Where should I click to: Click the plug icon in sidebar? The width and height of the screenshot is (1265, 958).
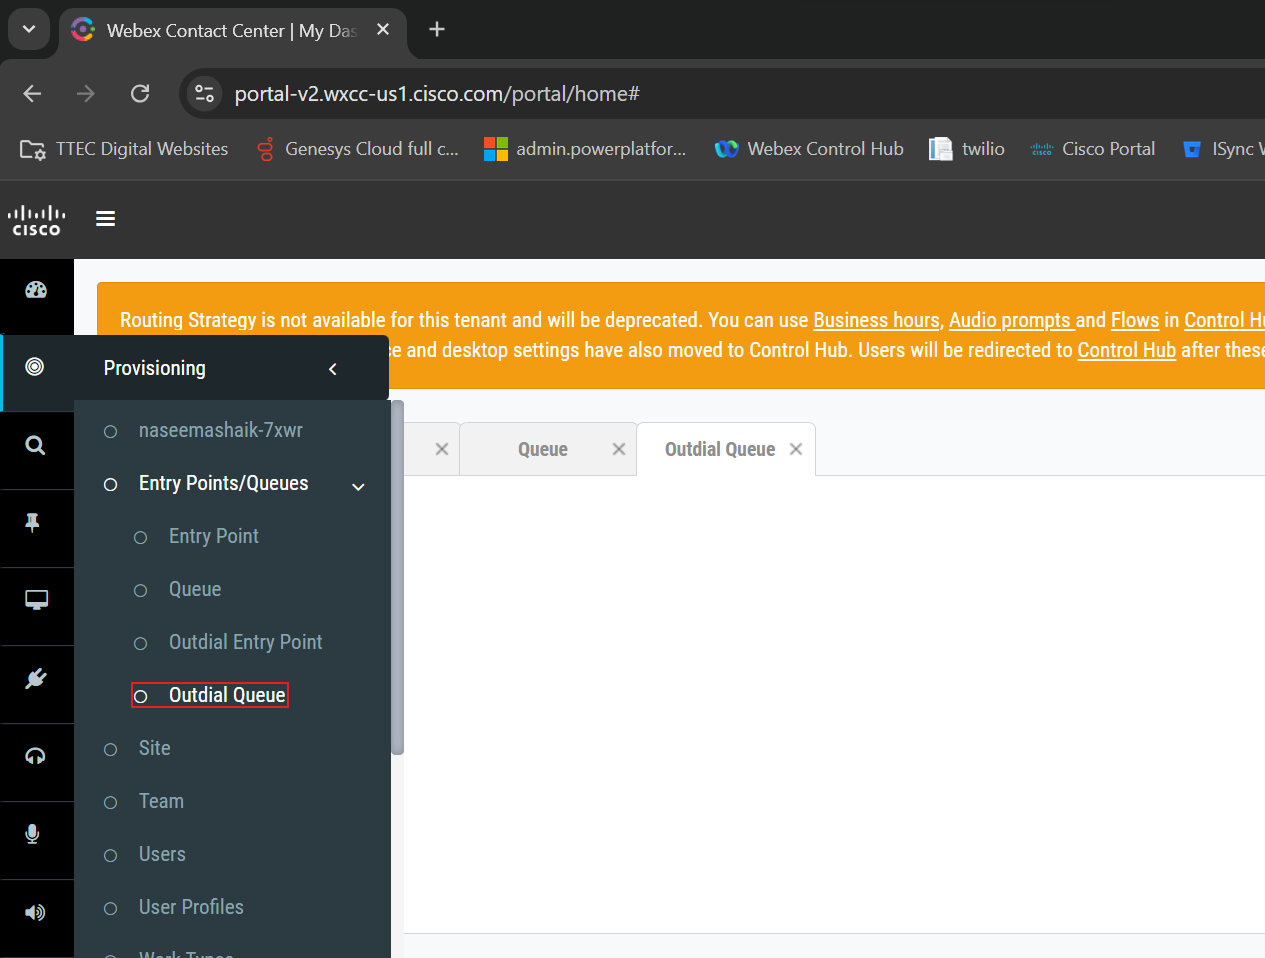(36, 679)
